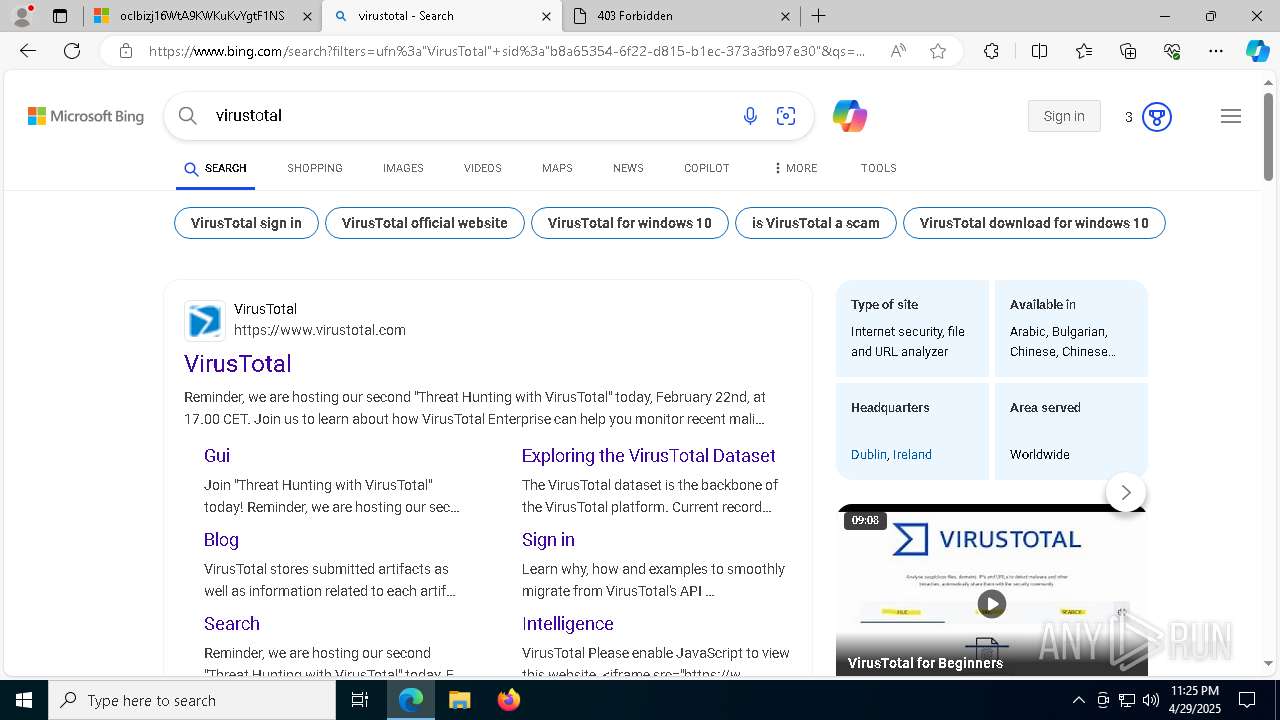Open the TOOLS search option
1280x720 pixels.
click(878, 168)
